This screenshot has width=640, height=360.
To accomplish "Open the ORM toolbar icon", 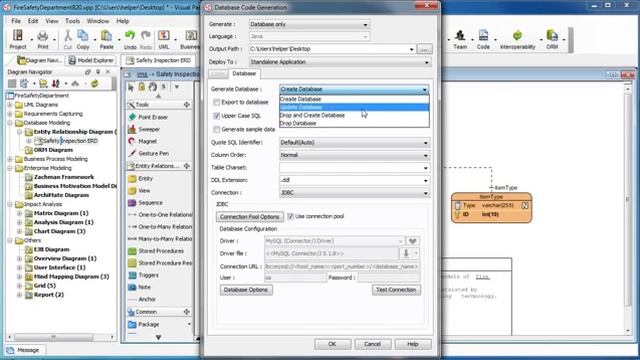I will click(552, 40).
